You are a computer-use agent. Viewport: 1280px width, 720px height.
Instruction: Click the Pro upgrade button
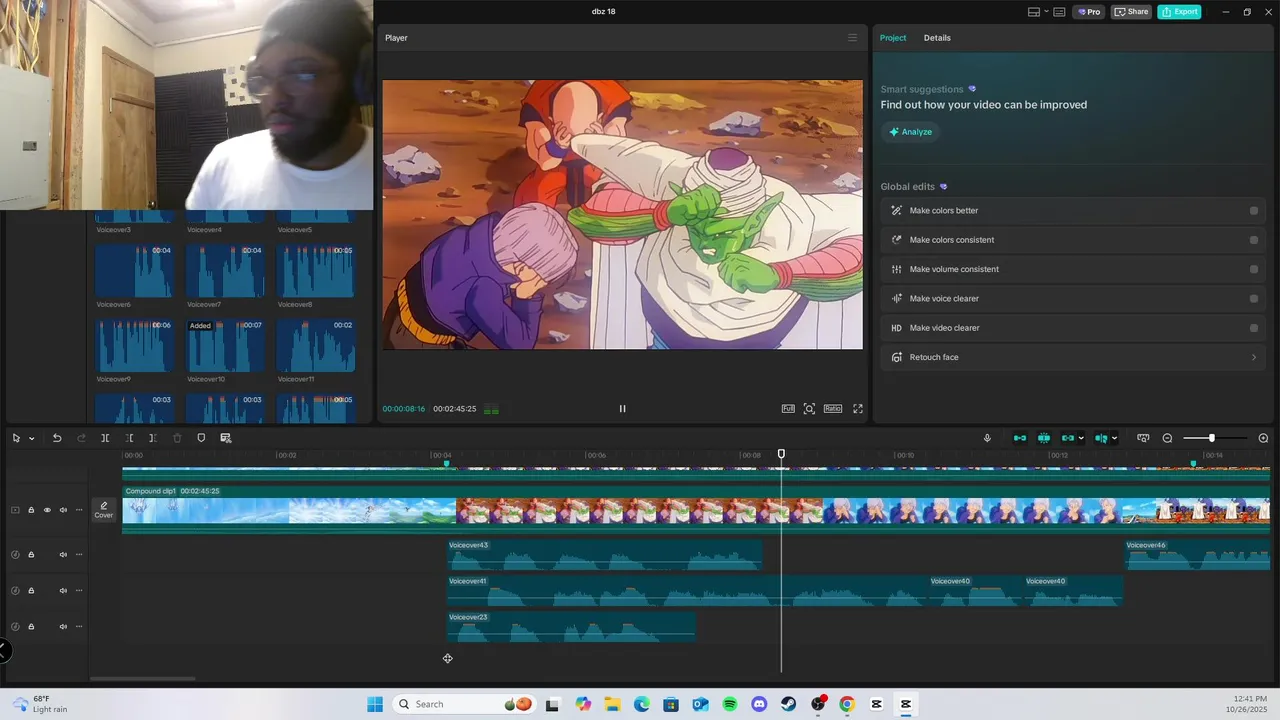coord(1089,12)
